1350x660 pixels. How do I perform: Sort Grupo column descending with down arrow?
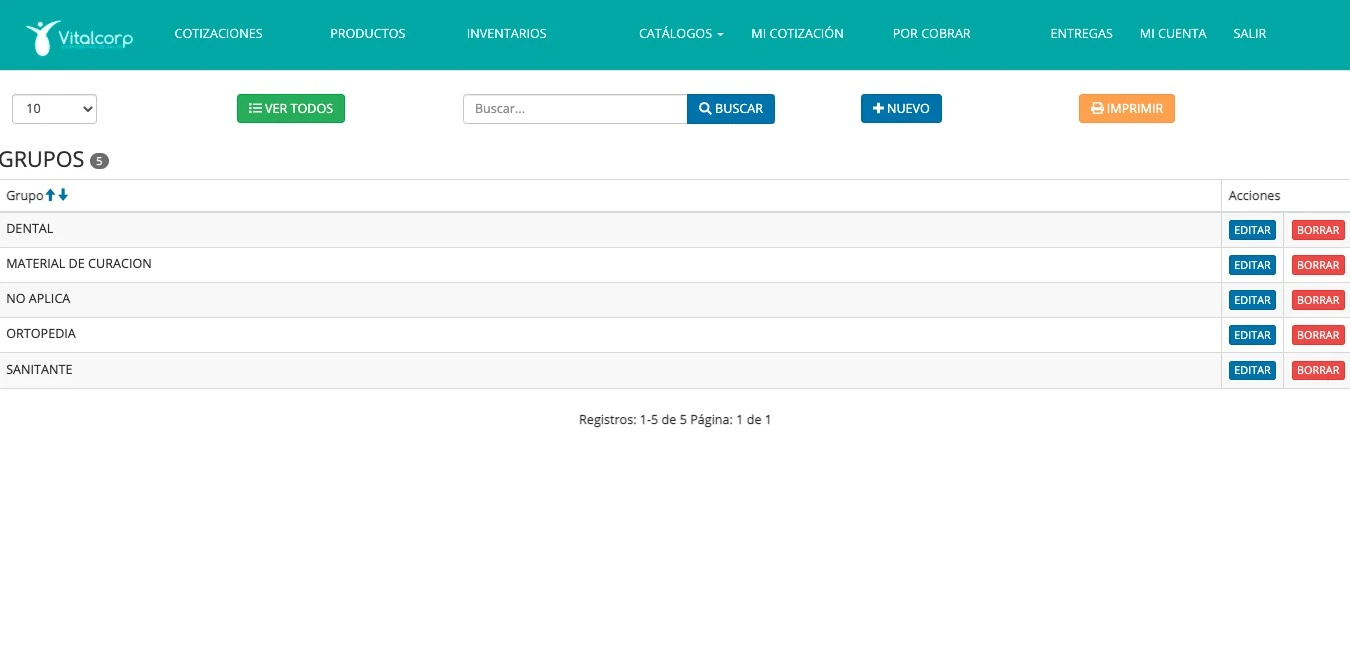click(63, 195)
